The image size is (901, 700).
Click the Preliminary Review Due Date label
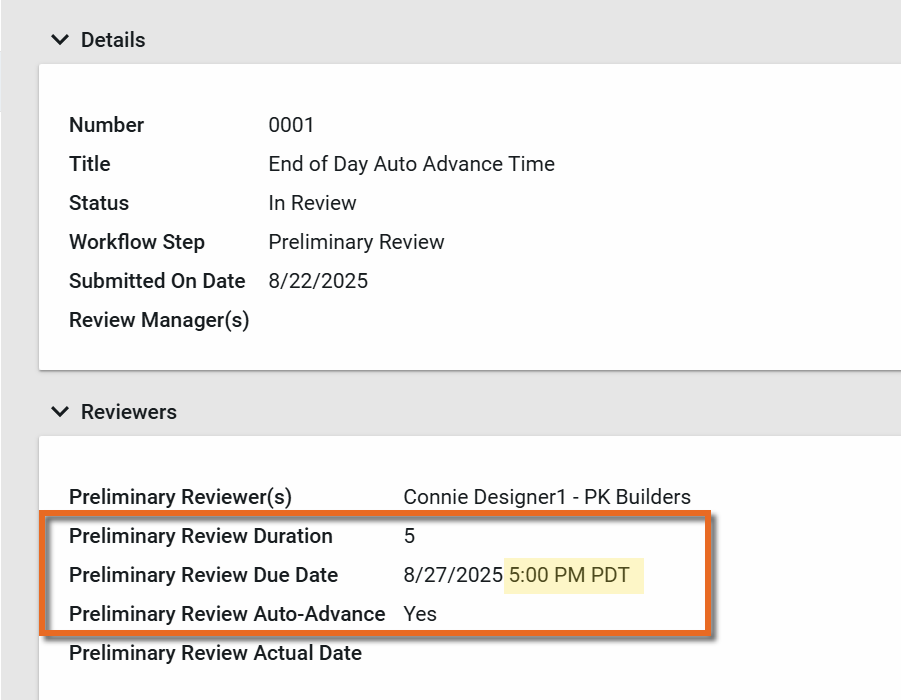(x=203, y=575)
